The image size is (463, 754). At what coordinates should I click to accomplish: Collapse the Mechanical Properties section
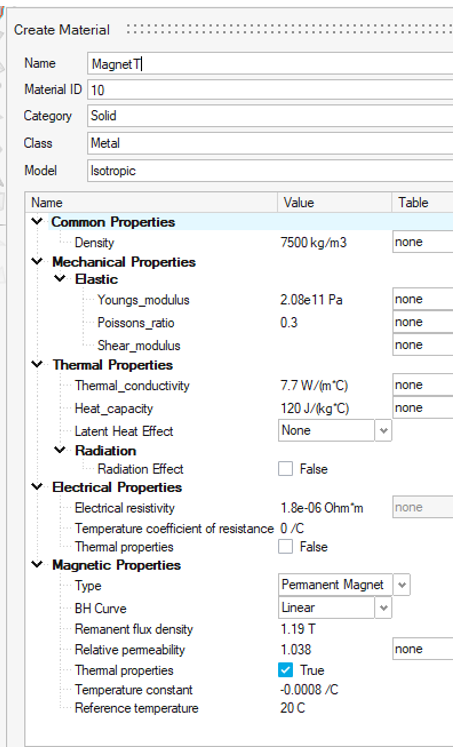pos(37,261)
